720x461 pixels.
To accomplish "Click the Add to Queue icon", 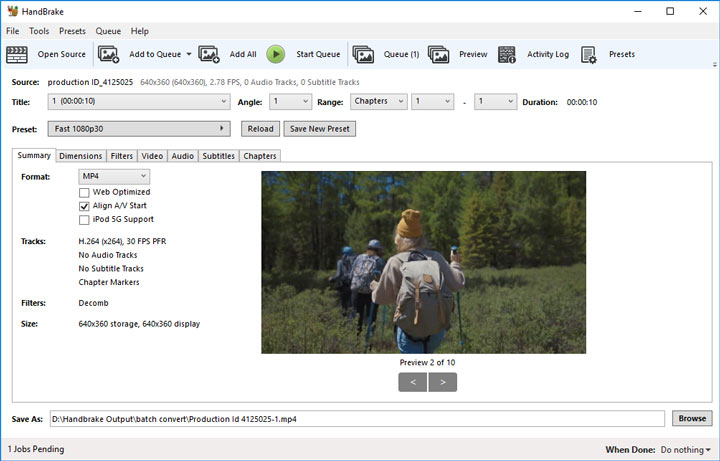I will click(x=109, y=54).
